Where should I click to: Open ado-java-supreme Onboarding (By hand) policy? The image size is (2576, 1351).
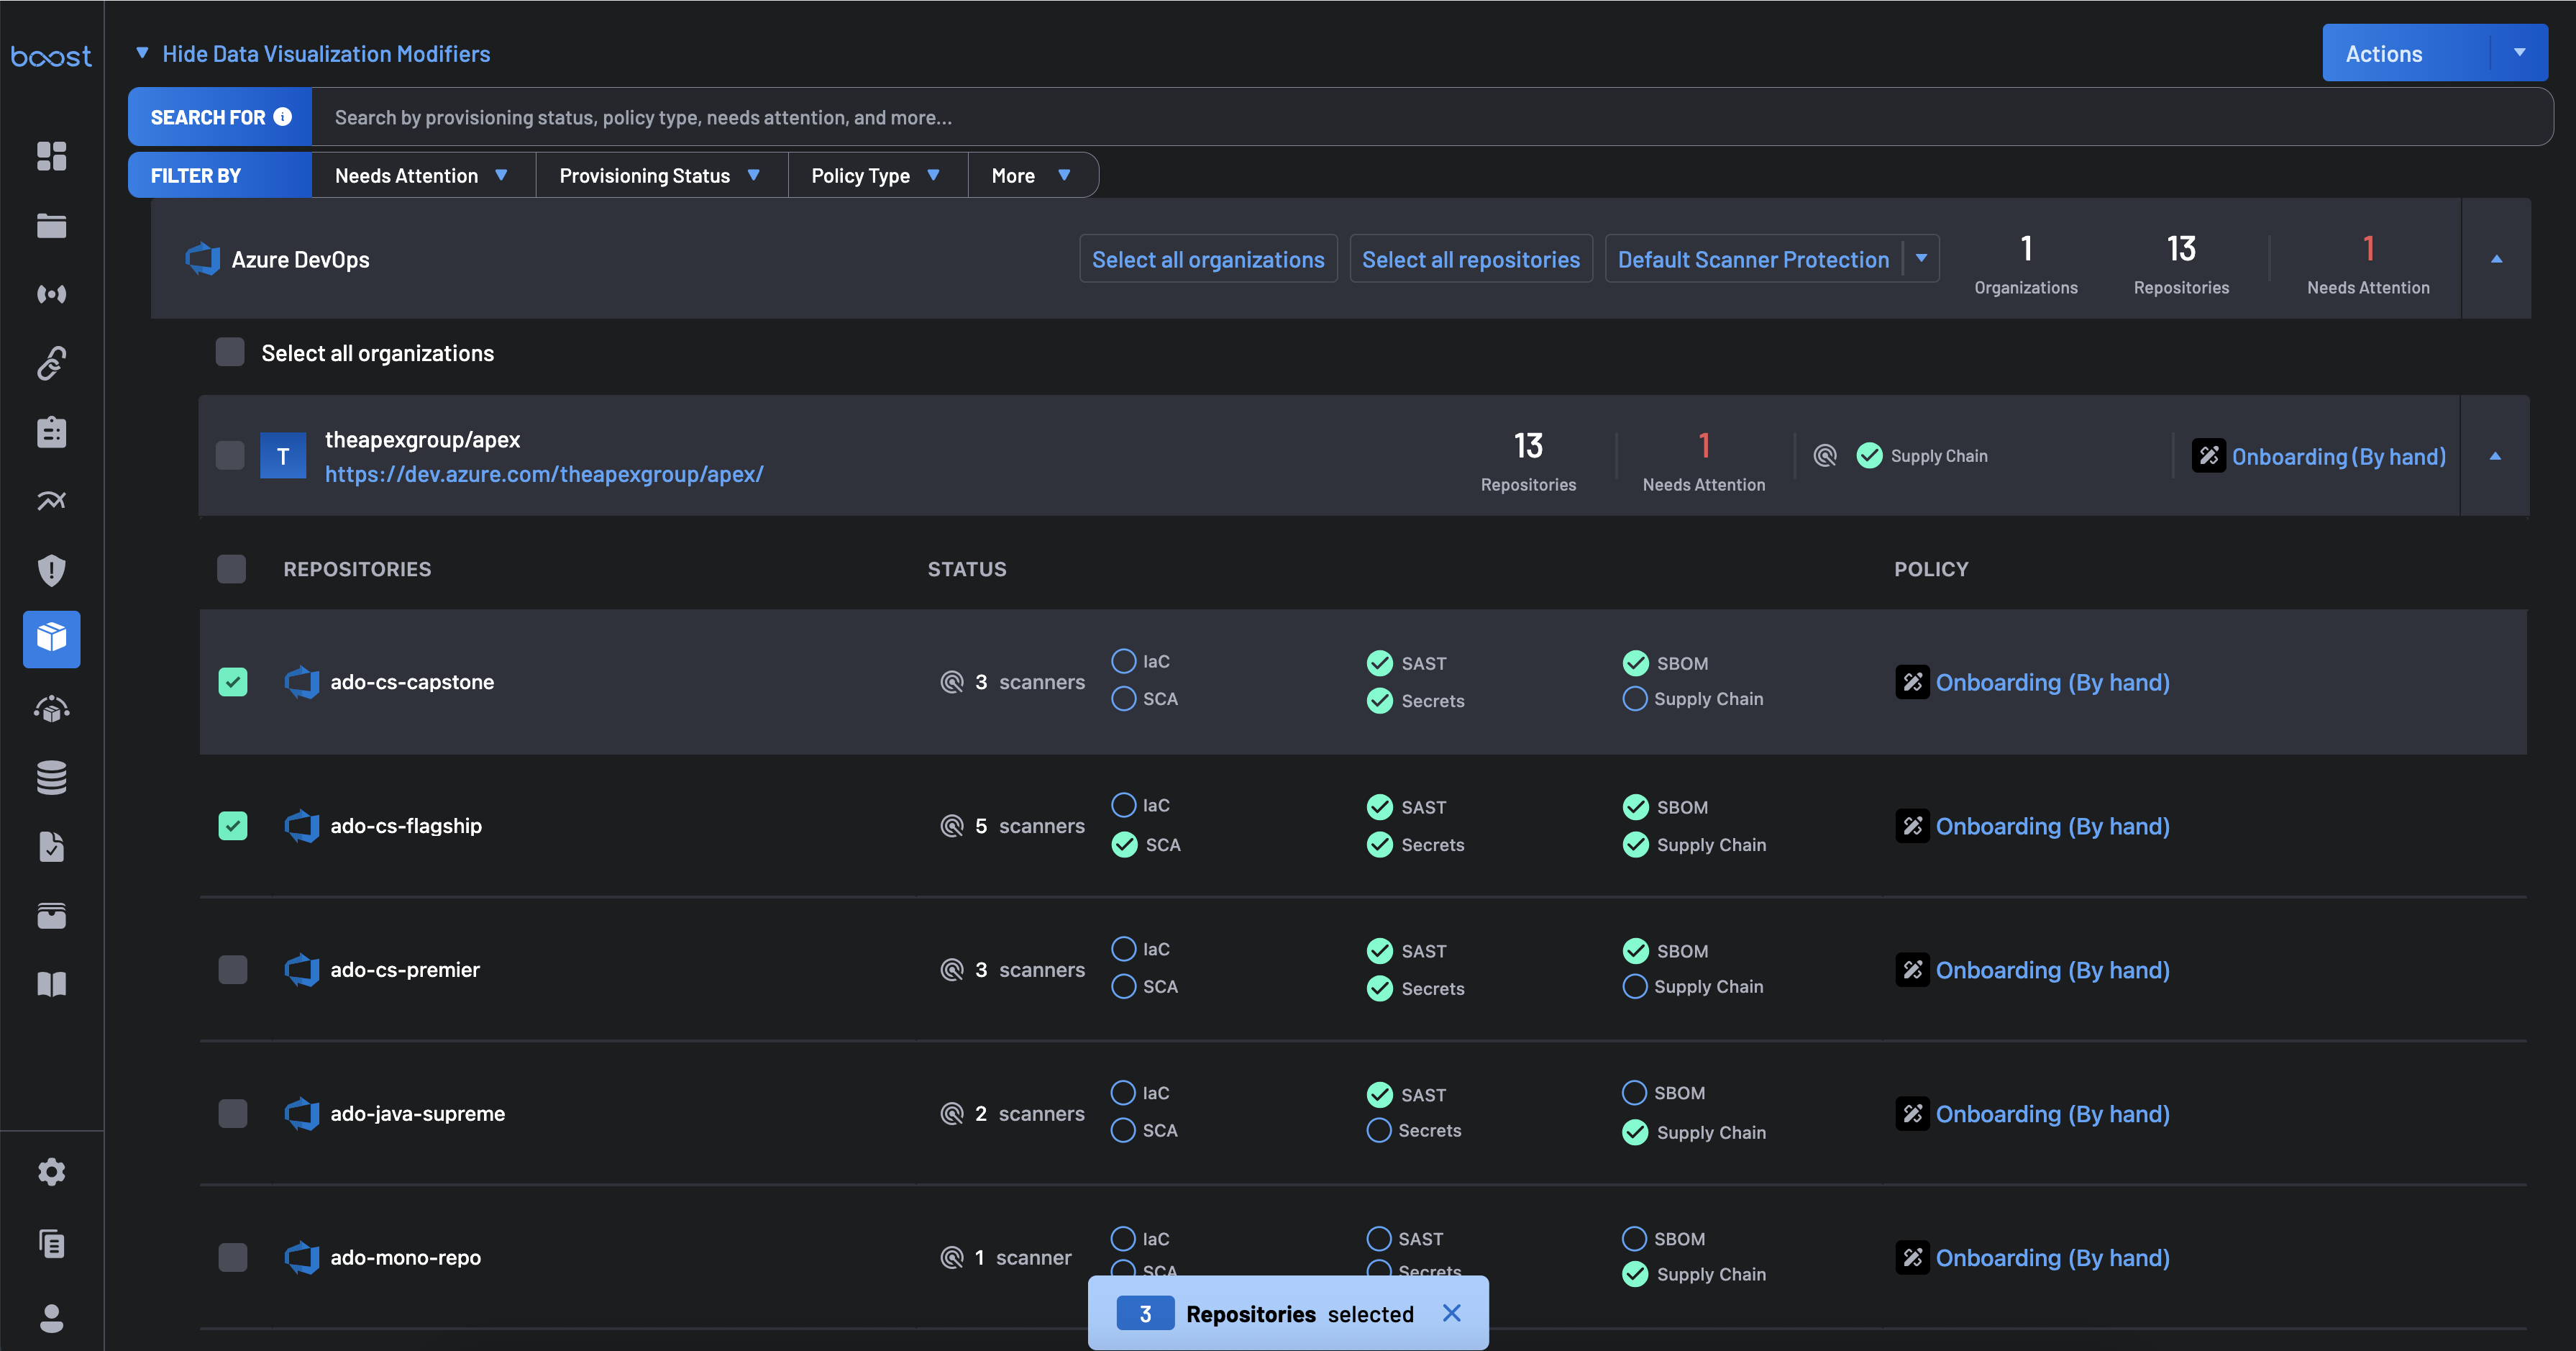click(x=2052, y=1113)
